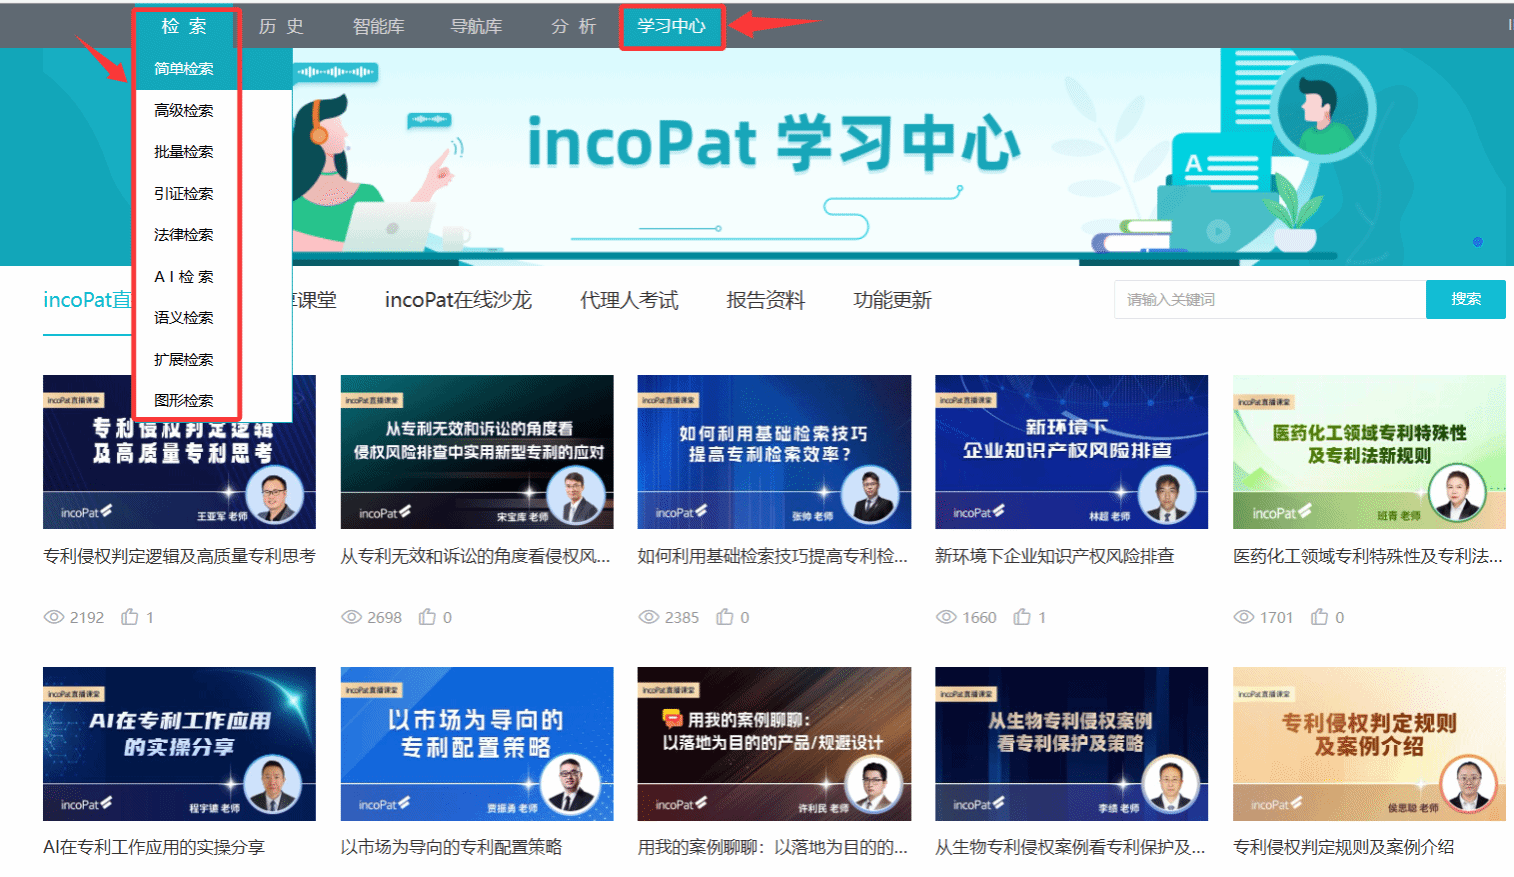Select 法律检索 from the dropdown
Viewport: 1514px width, 877px height.
tap(183, 235)
